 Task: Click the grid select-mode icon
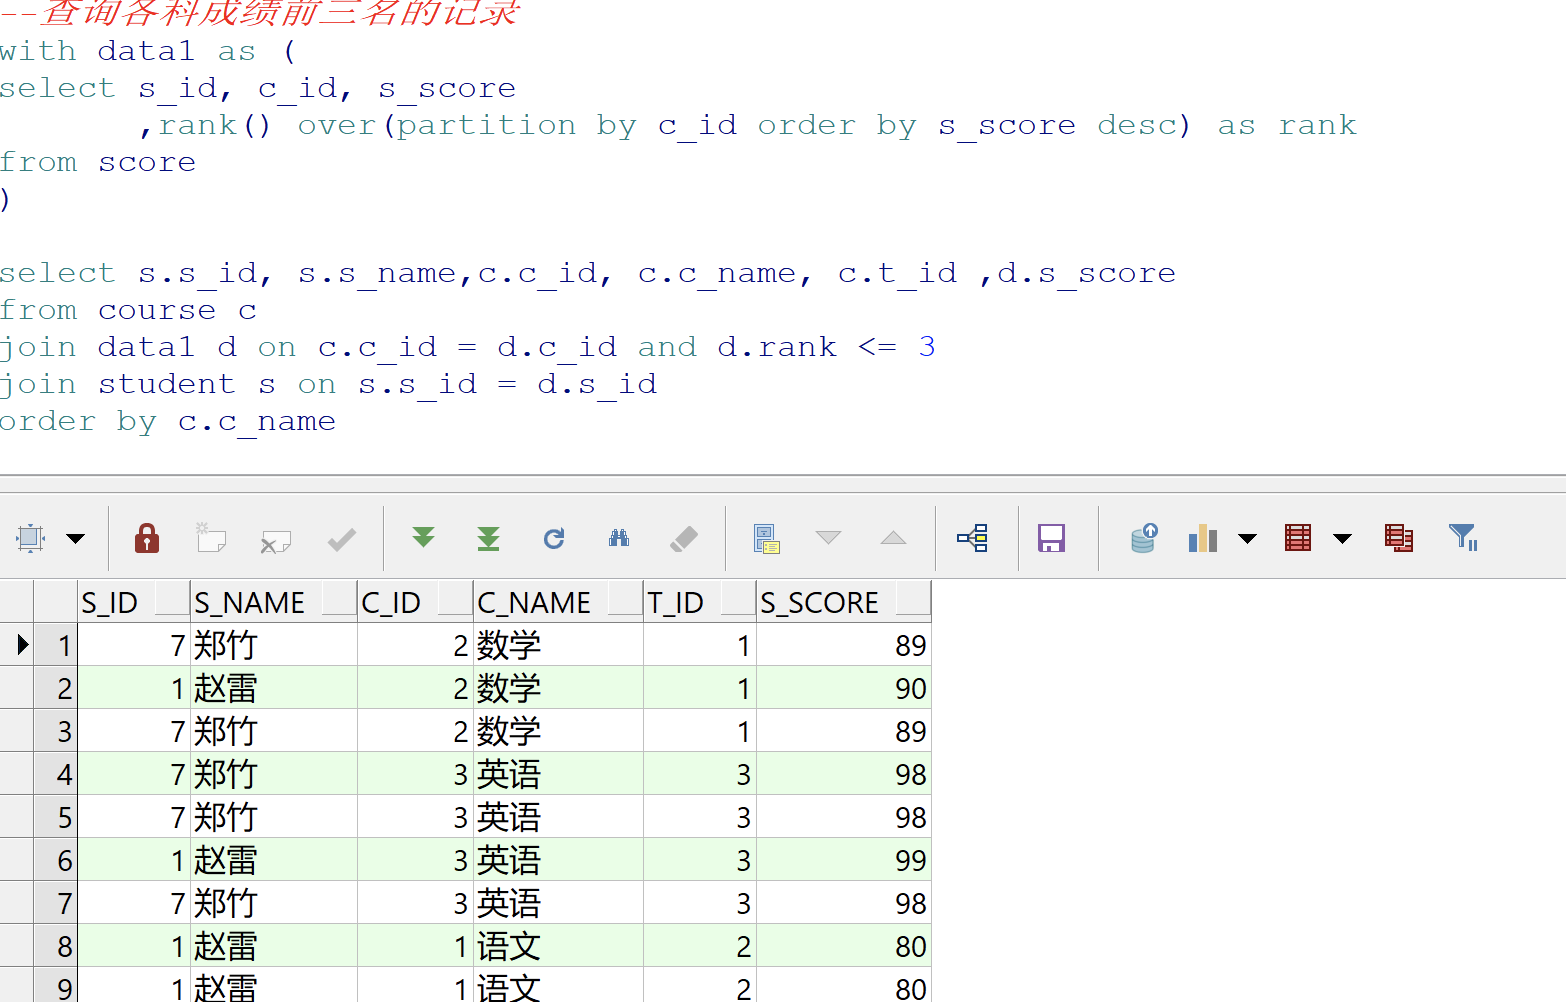pos(30,538)
